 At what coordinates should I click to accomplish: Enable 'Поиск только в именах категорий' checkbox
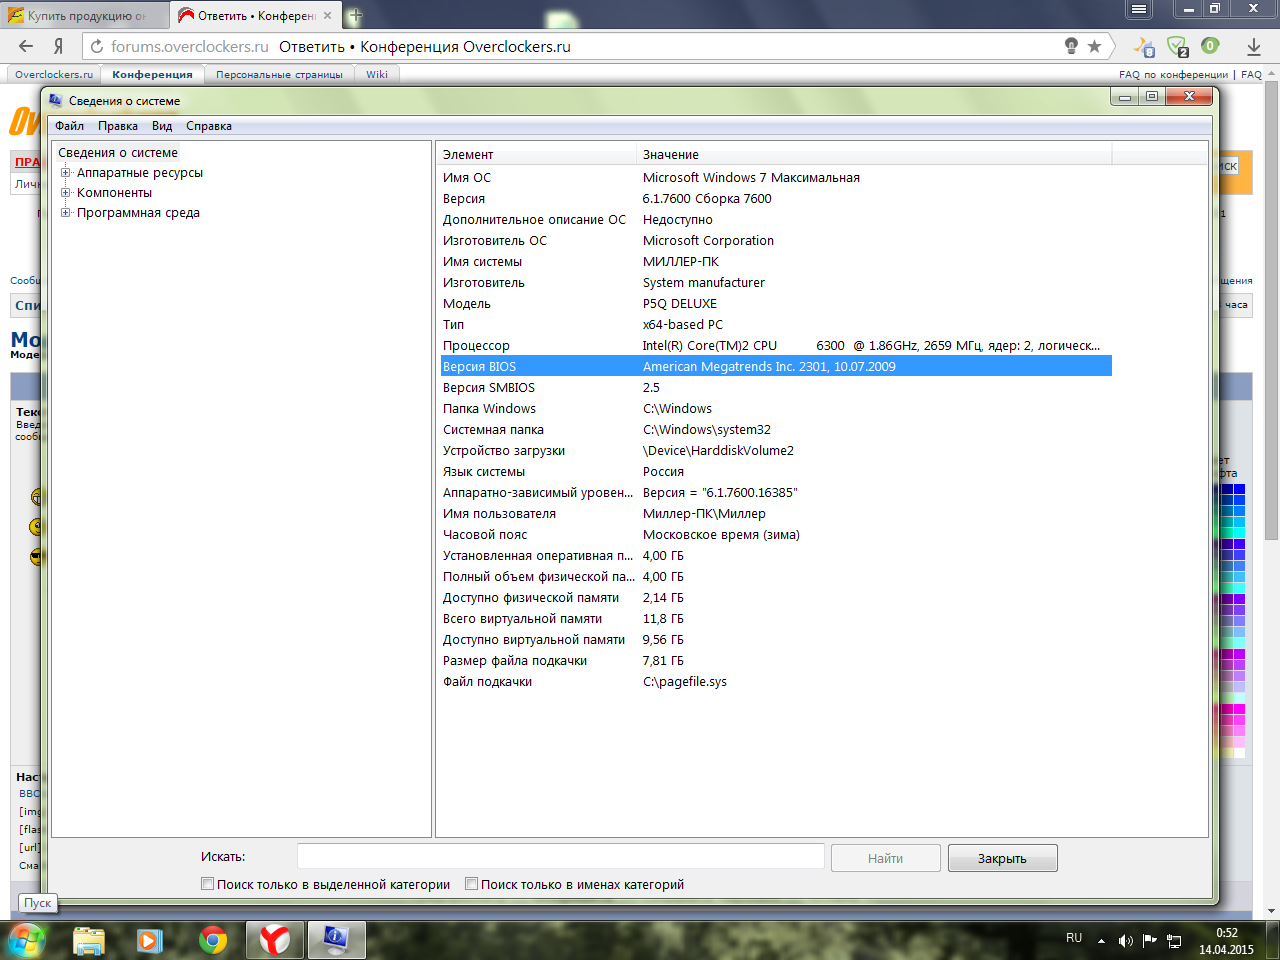472,884
